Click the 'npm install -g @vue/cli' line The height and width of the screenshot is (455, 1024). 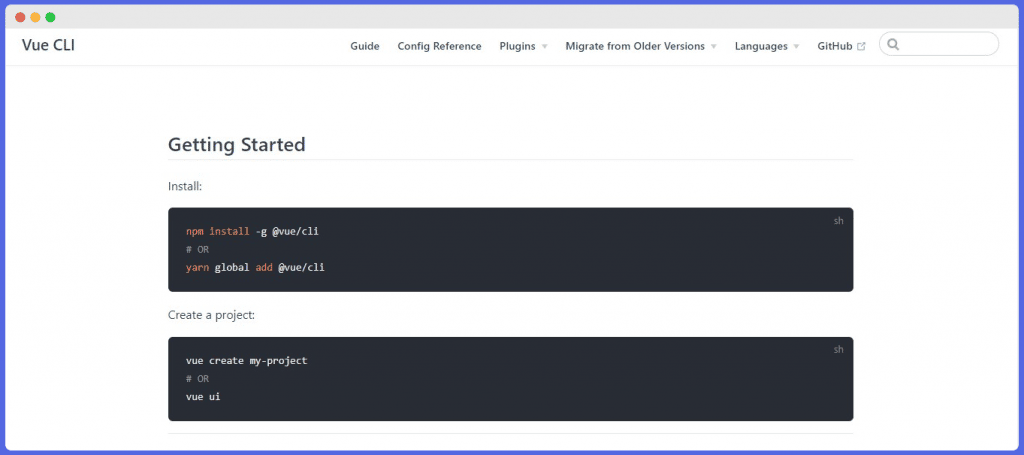point(252,231)
